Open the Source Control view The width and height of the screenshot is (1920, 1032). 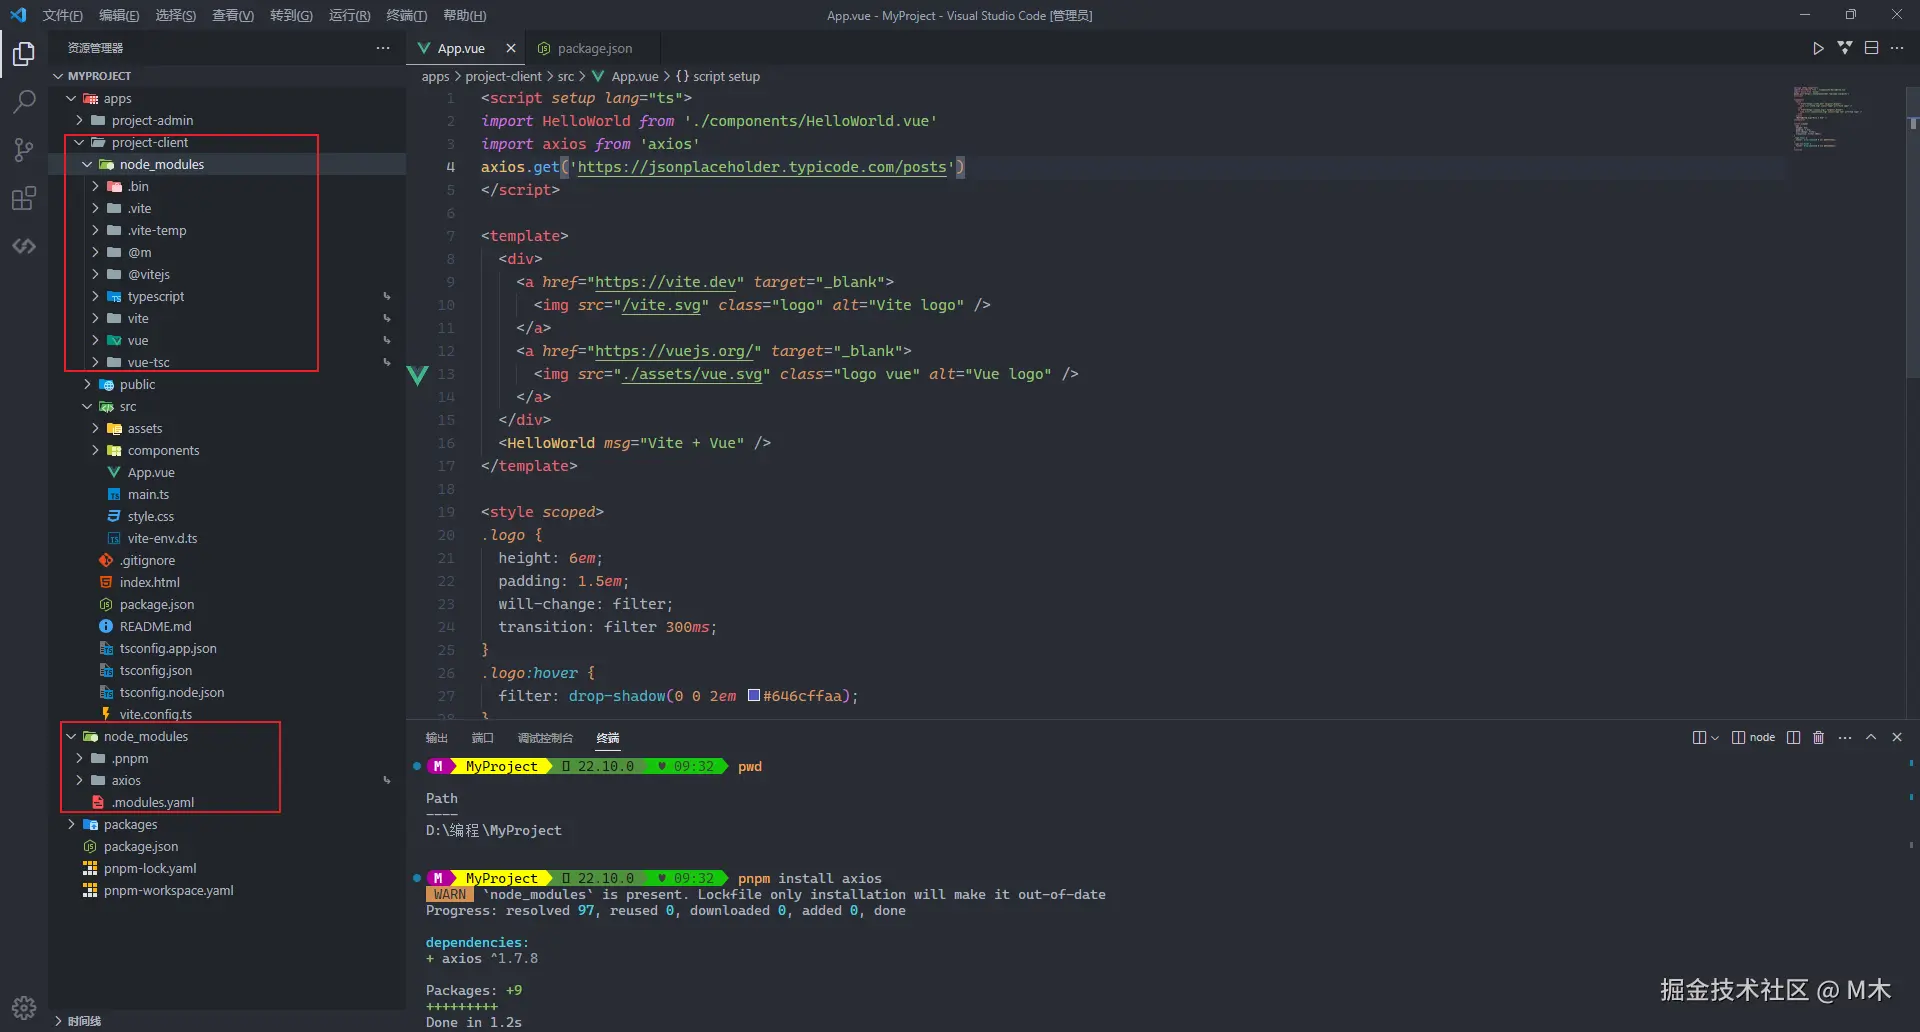click(x=24, y=150)
